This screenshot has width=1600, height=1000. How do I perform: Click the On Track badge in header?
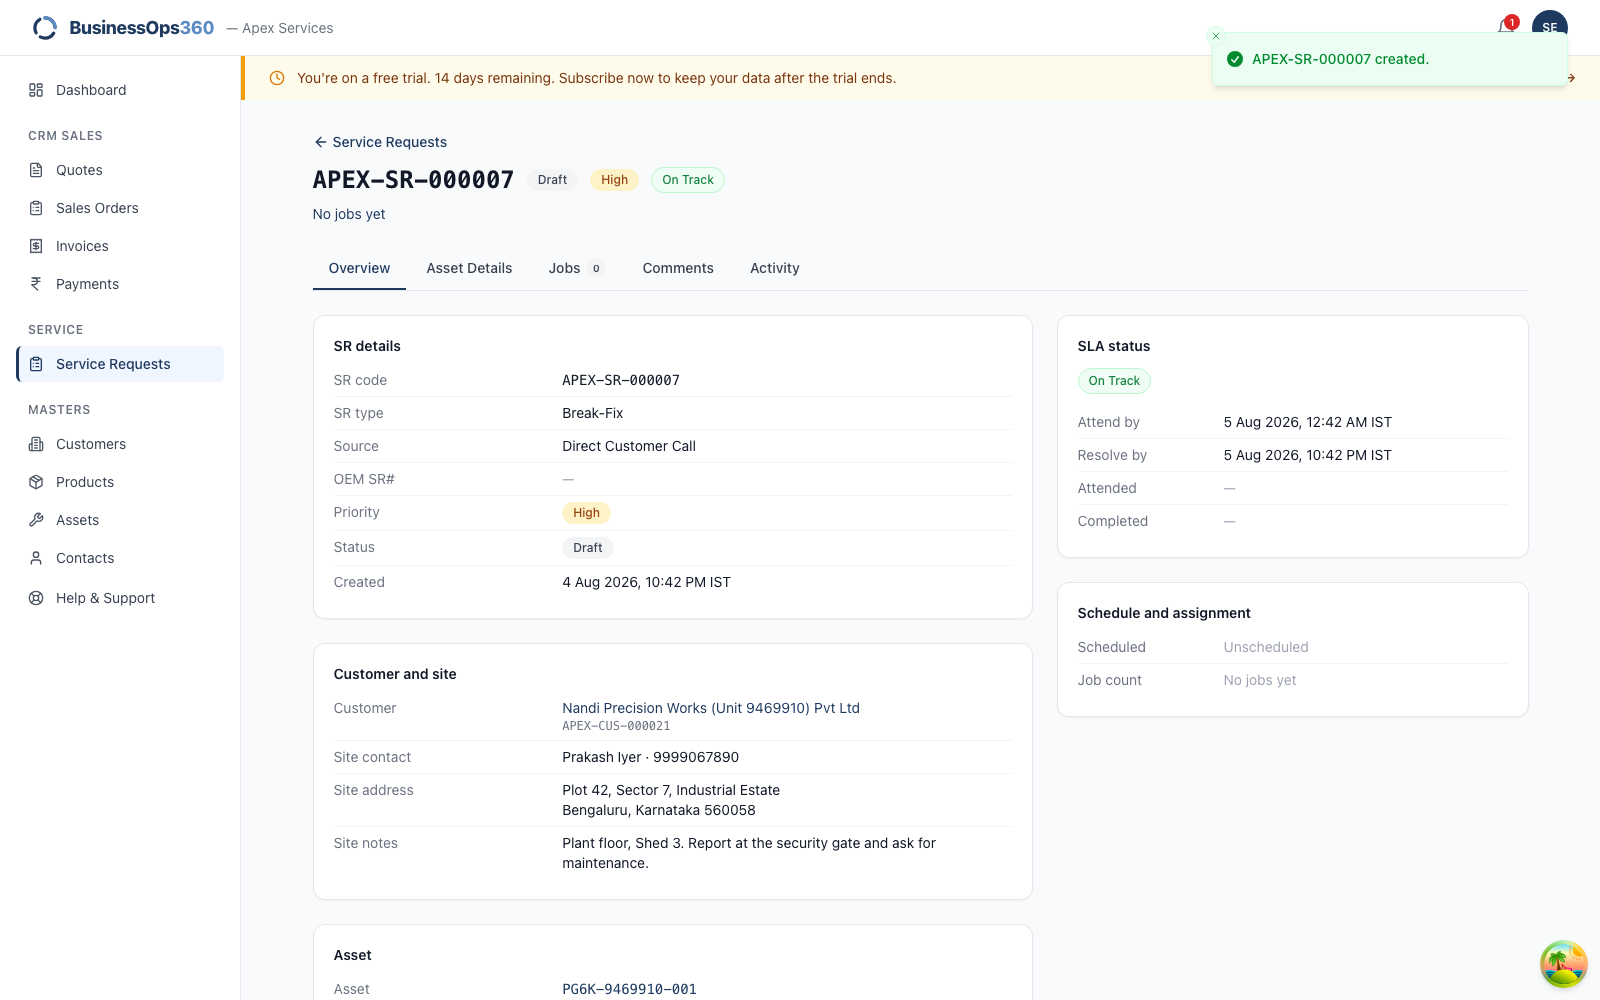pyautogui.click(x=688, y=180)
